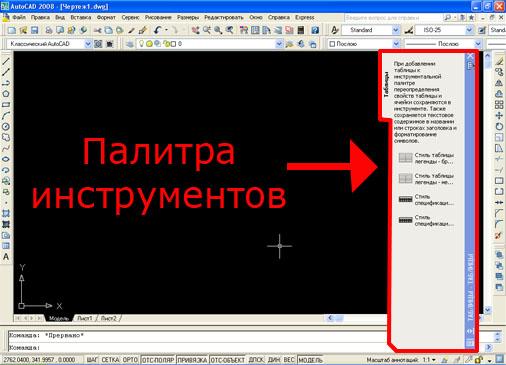The height and width of the screenshot is (365, 506).
Task: Create a new drawing with the New icon
Action: [12, 30]
